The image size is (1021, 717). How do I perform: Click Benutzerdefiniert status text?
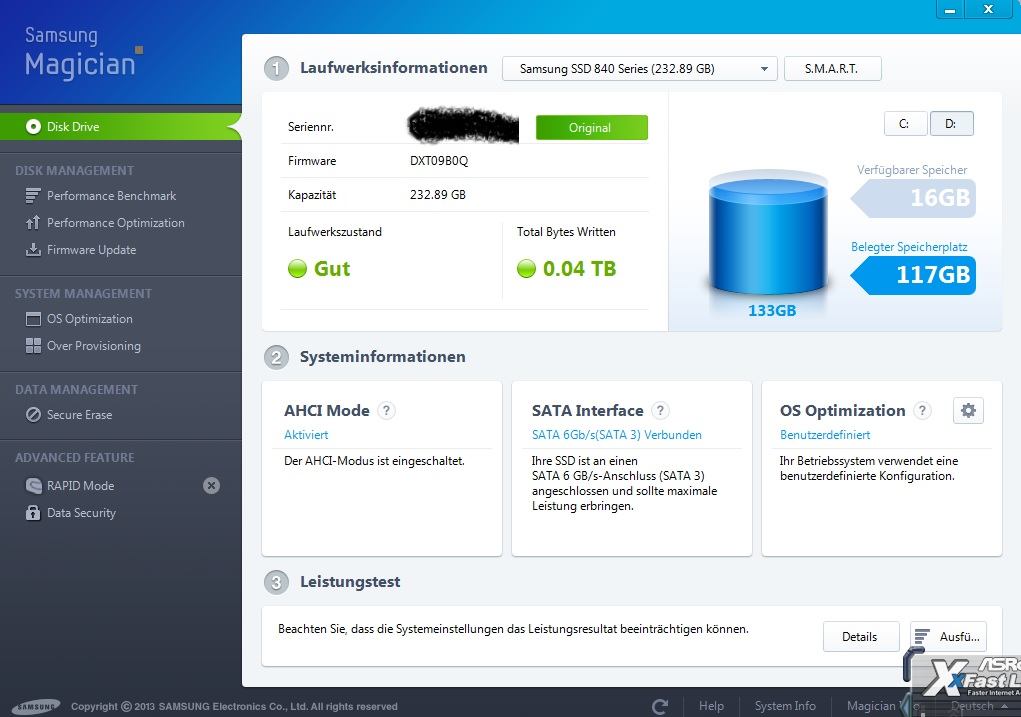click(825, 435)
